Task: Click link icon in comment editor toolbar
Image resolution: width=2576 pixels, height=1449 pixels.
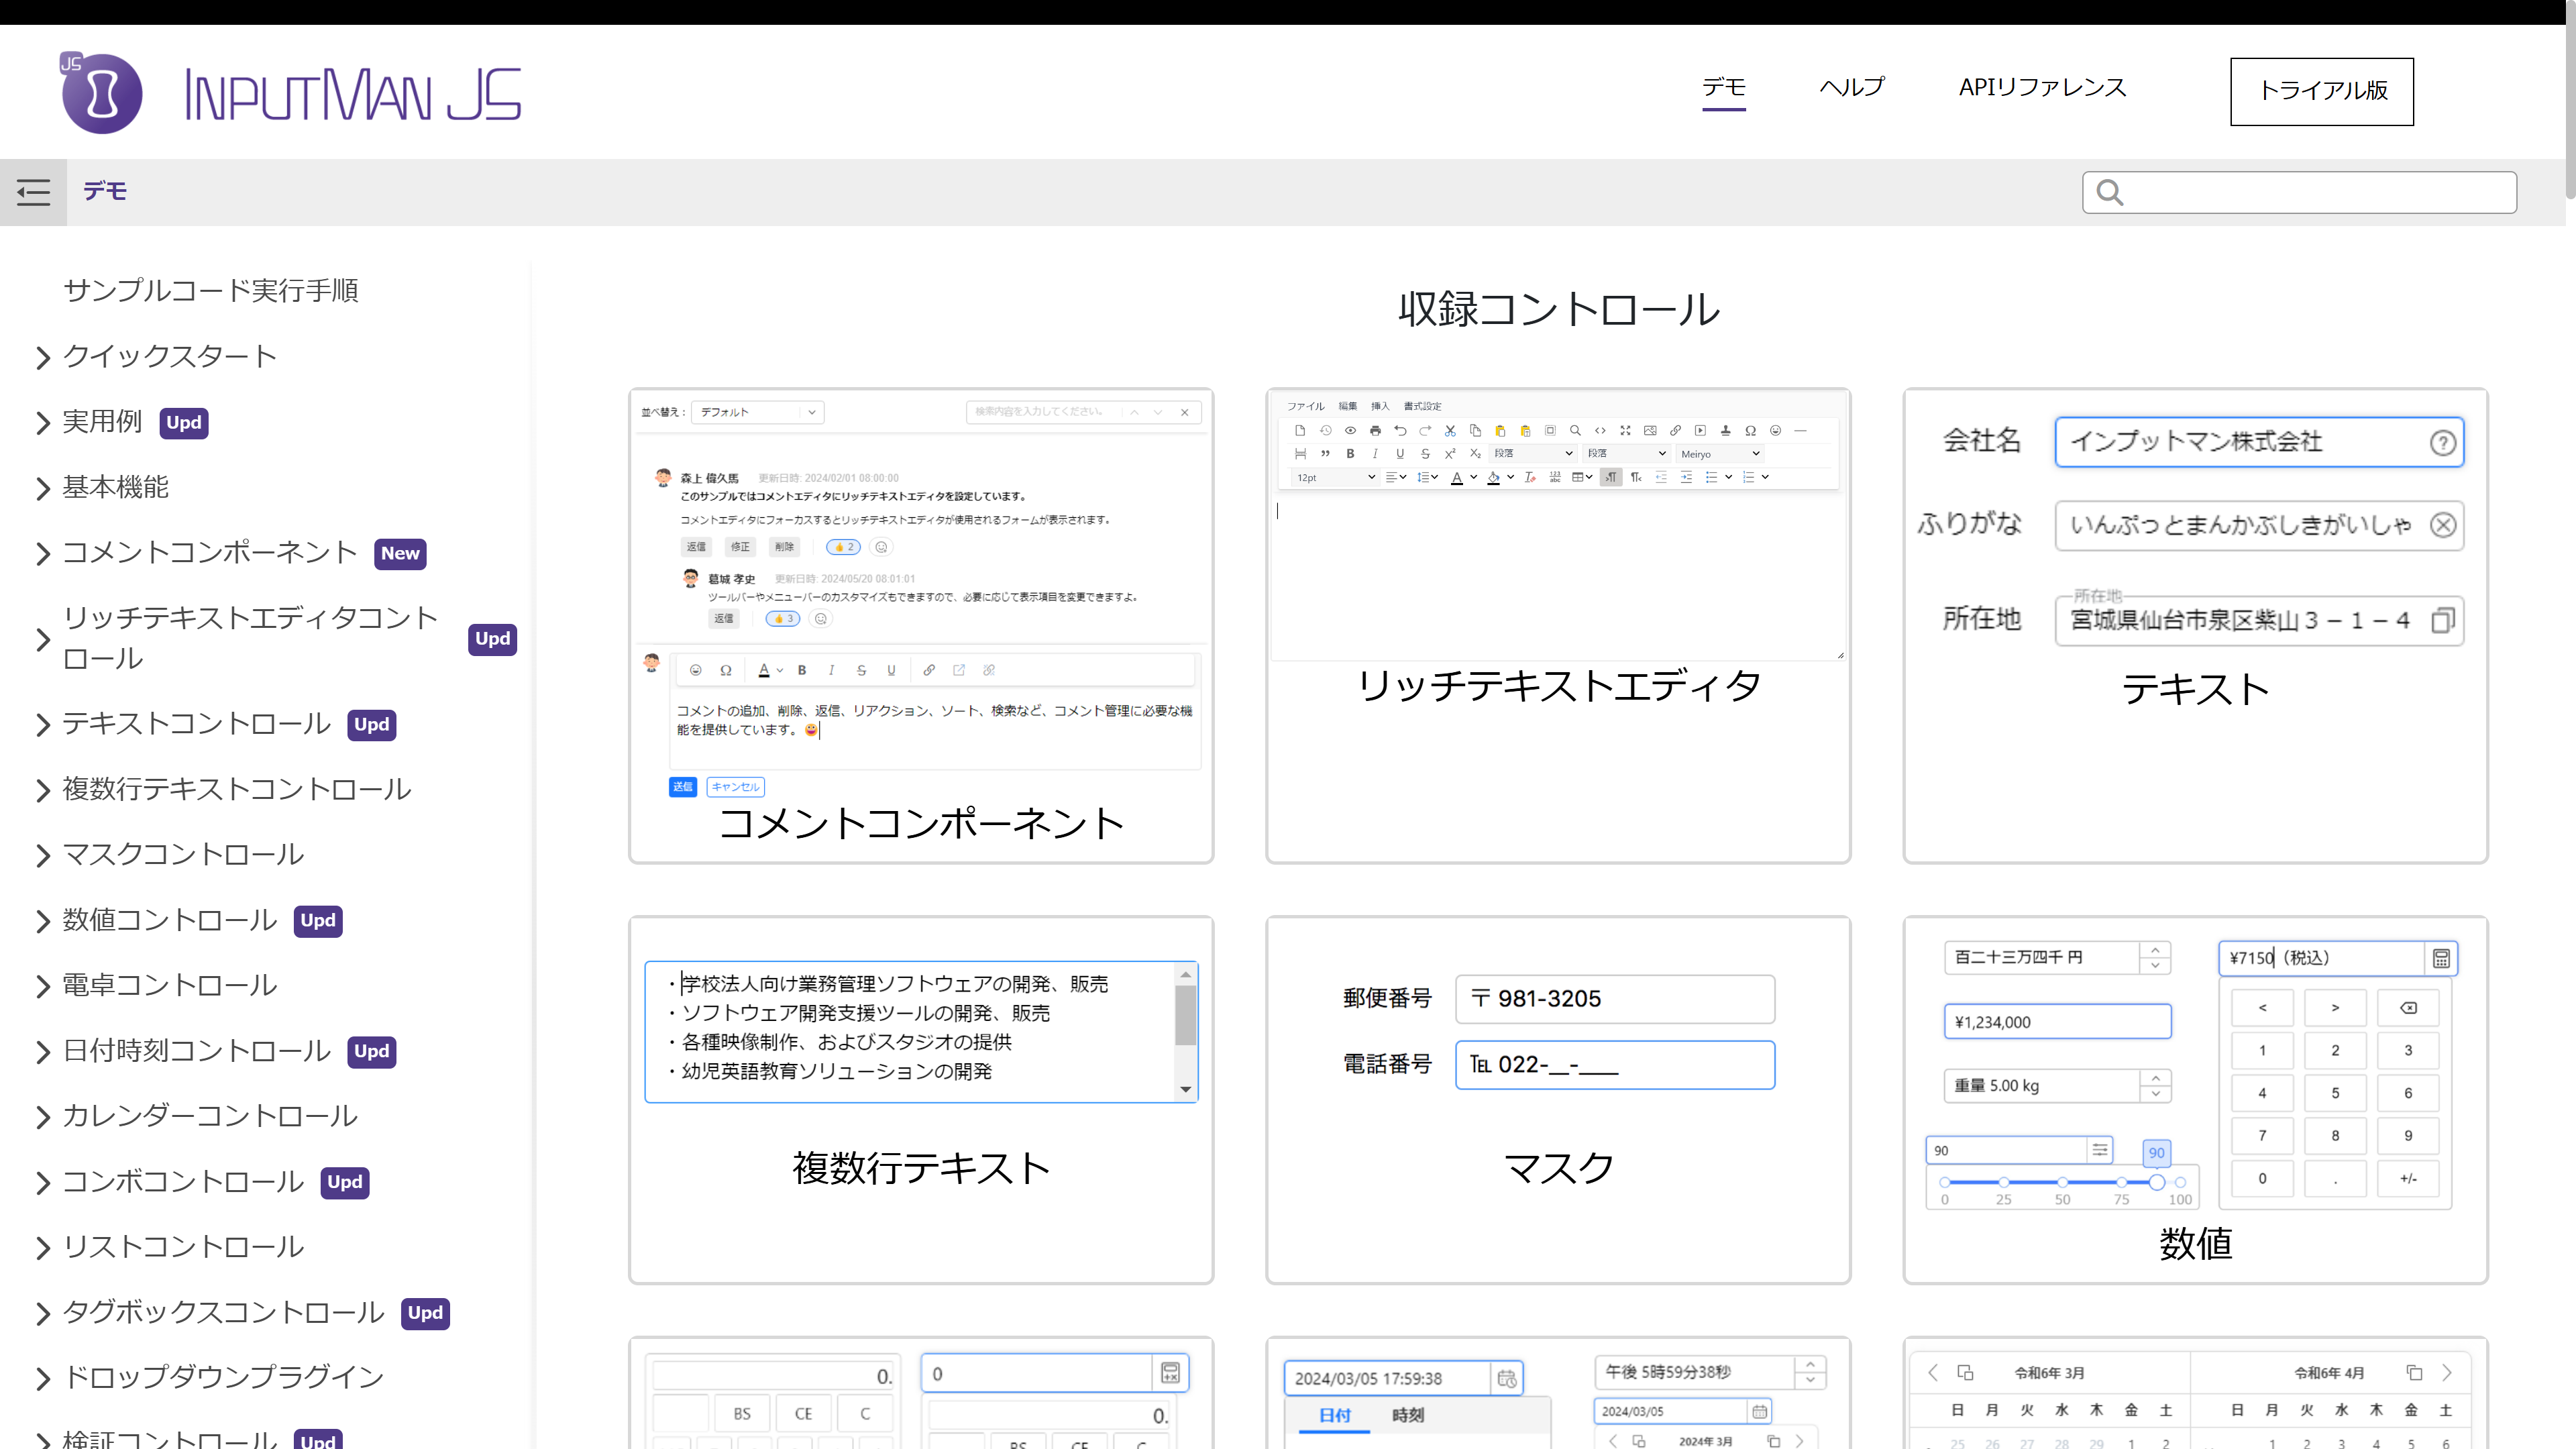Action: point(929,670)
